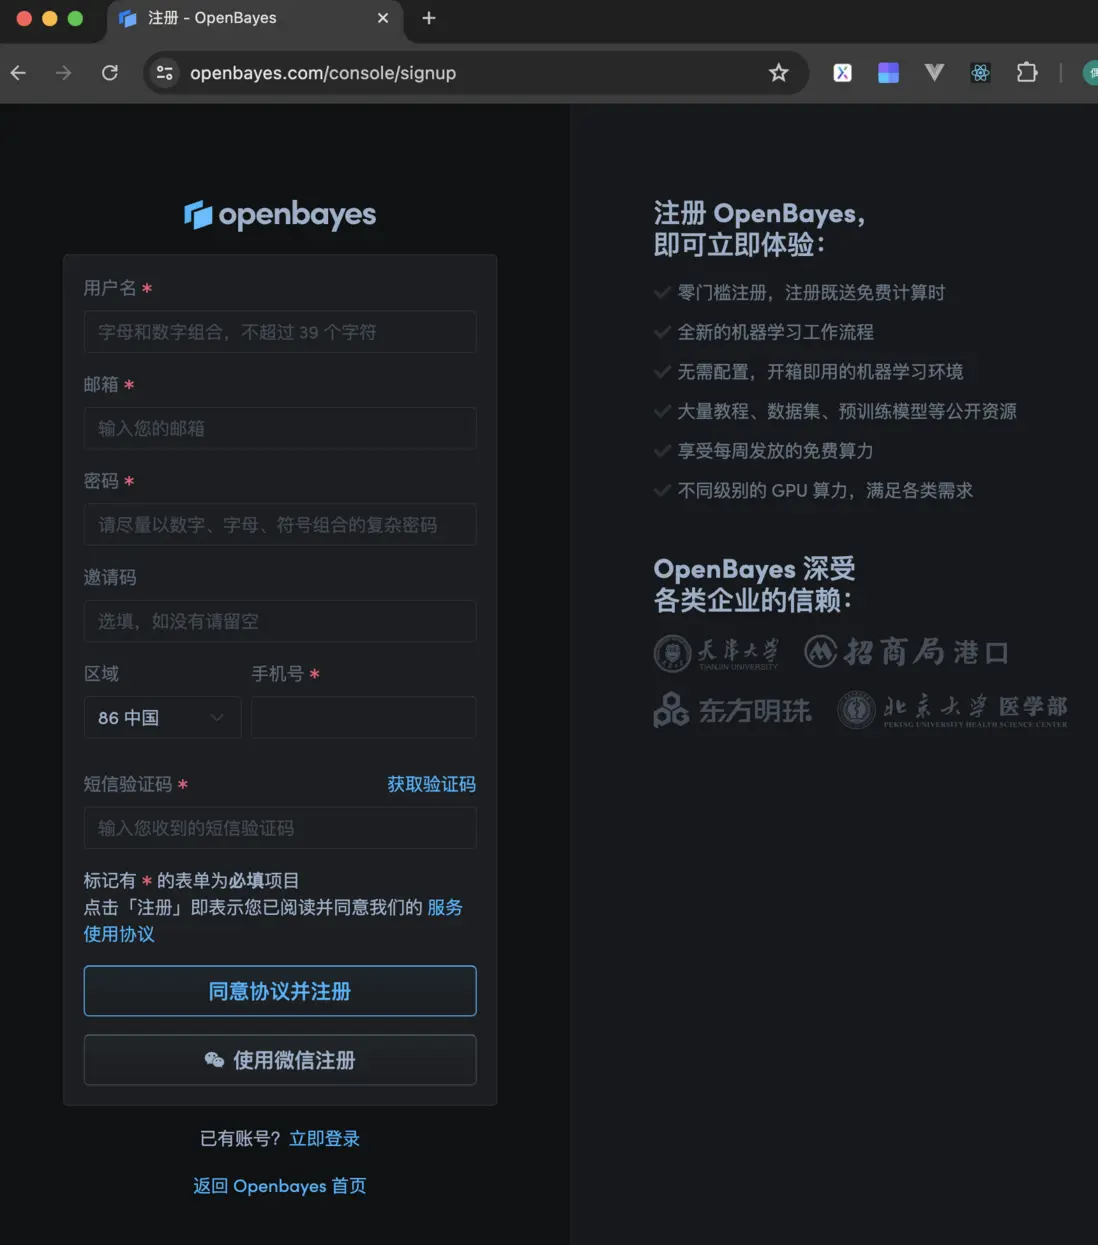Bookmark this page with the star icon
This screenshot has width=1098, height=1245.
pos(779,72)
